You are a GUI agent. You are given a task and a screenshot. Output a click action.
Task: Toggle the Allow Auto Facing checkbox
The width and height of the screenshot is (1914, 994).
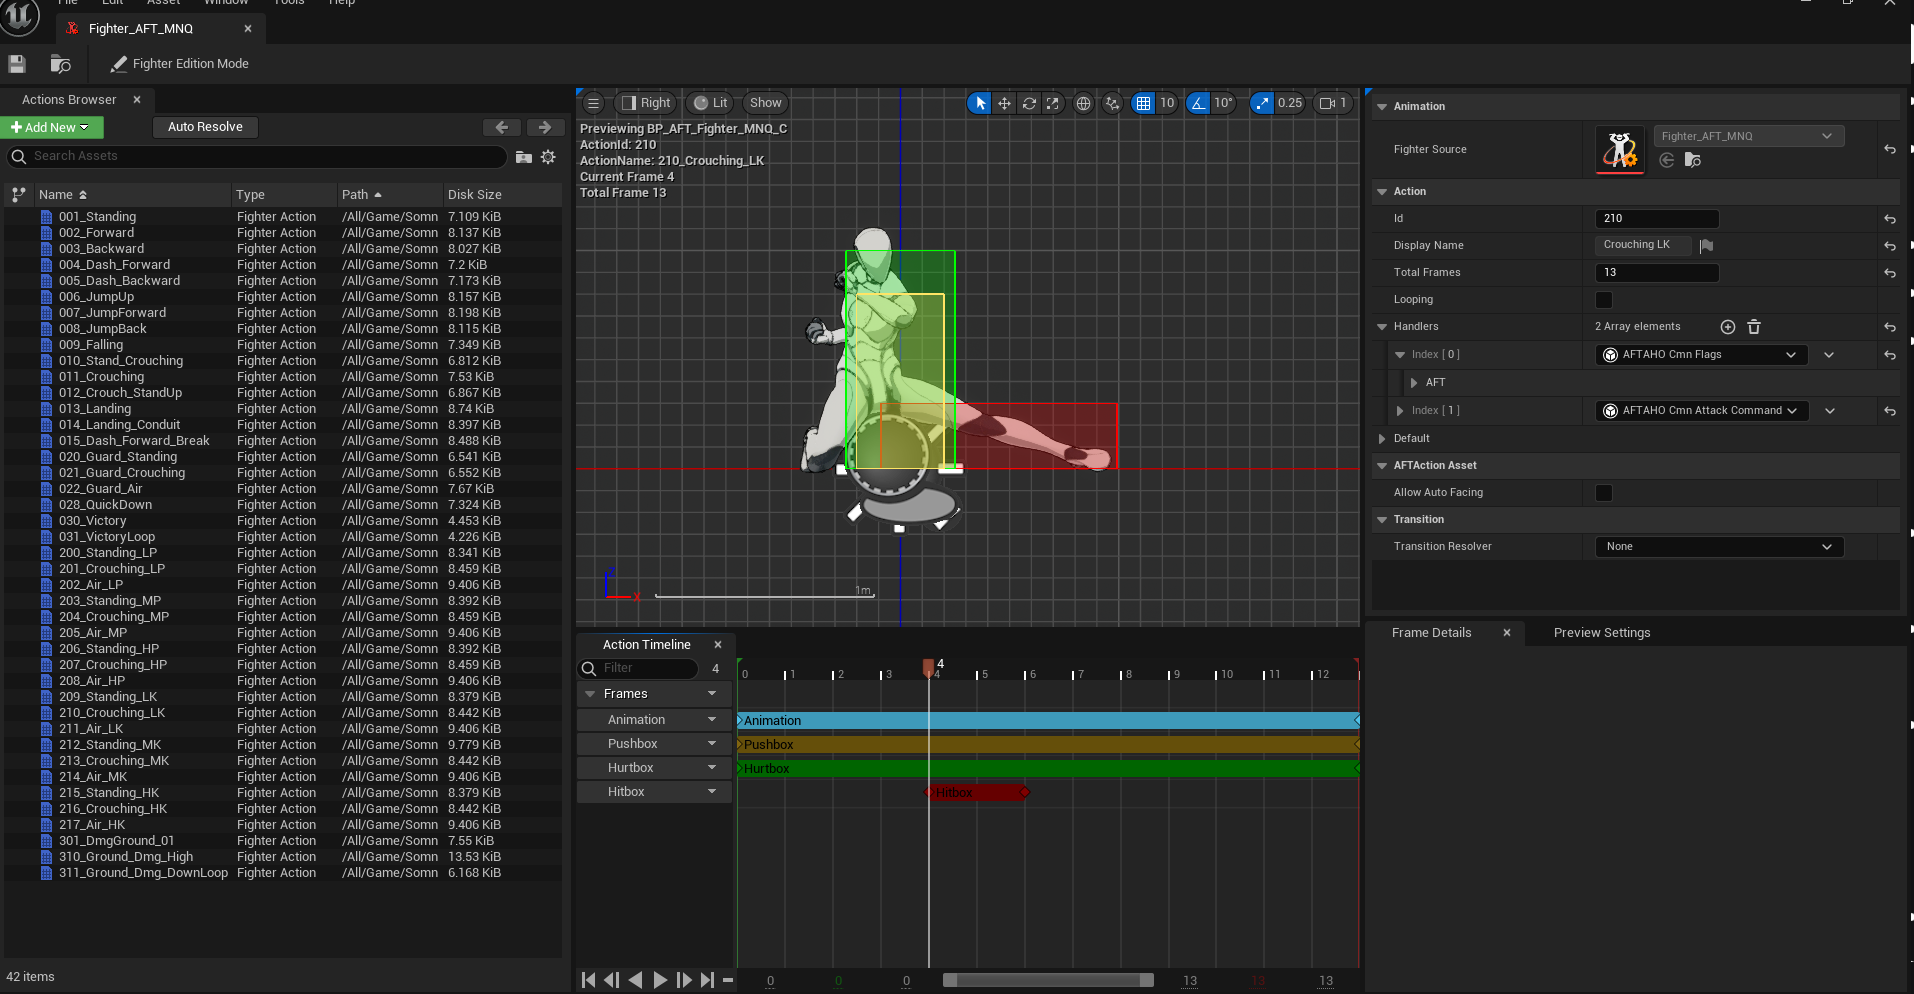[x=1604, y=493]
